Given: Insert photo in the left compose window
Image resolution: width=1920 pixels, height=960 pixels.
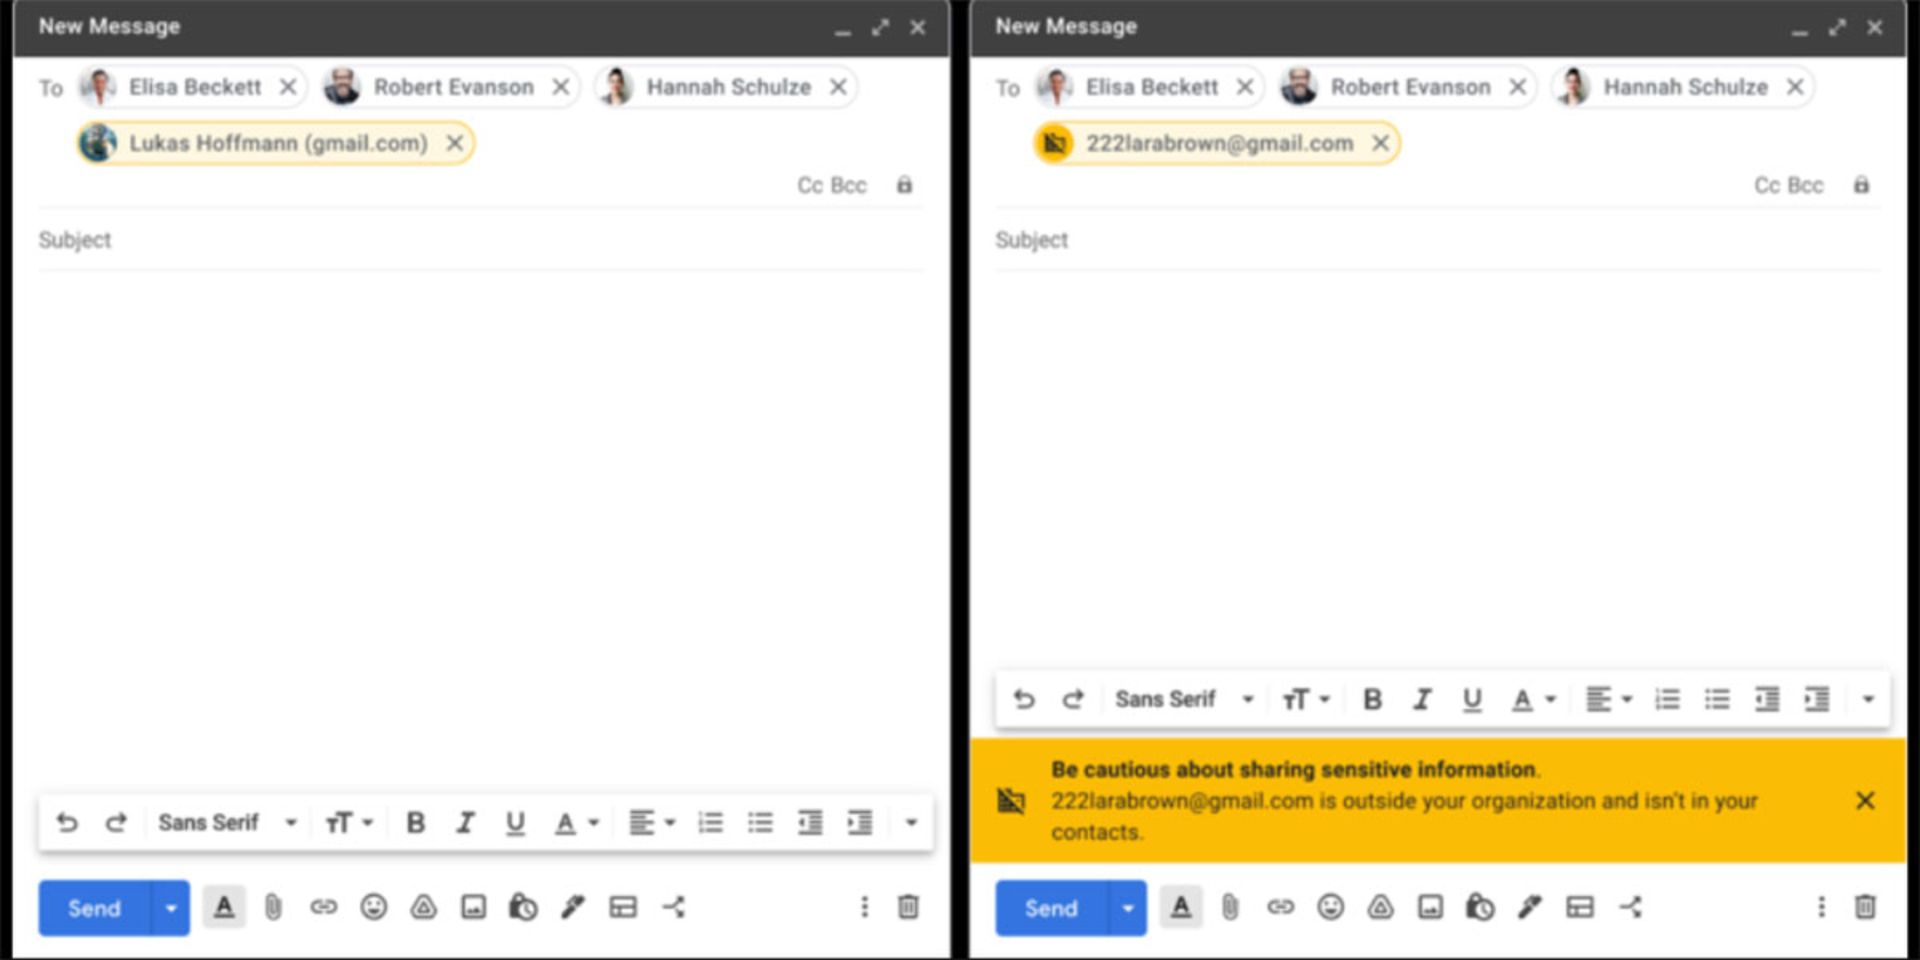Looking at the screenshot, I should (x=473, y=907).
